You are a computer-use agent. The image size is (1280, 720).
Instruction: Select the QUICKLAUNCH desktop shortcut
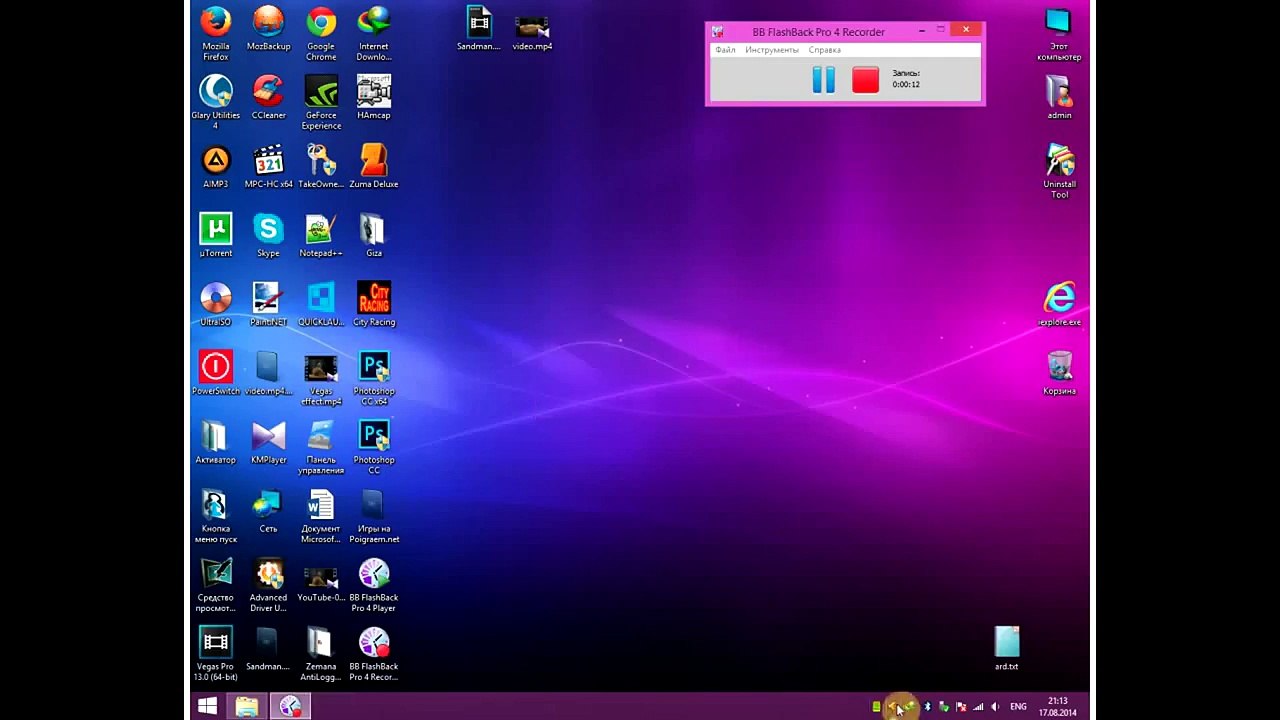(x=321, y=304)
